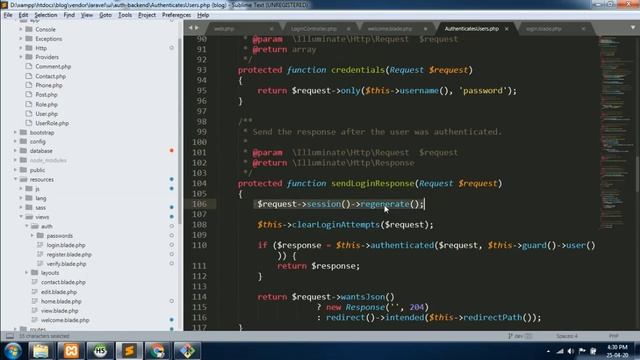
Task: Open the Edit menu
Action: tap(23, 15)
